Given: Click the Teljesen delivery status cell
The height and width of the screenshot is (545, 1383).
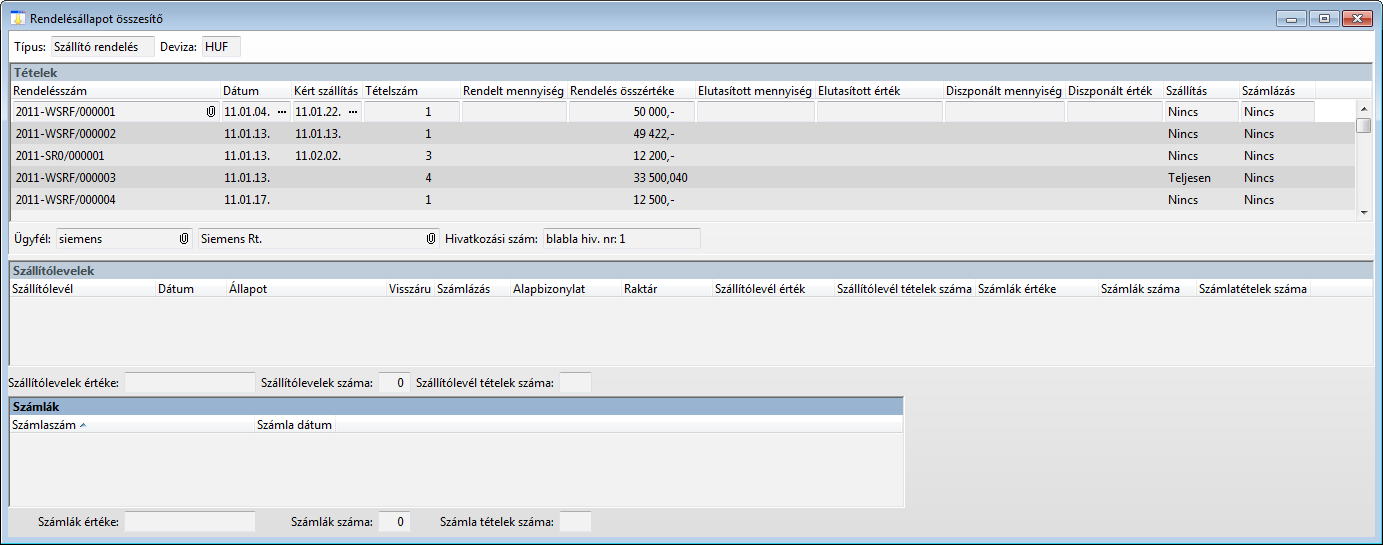Looking at the screenshot, I should coord(1201,178).
